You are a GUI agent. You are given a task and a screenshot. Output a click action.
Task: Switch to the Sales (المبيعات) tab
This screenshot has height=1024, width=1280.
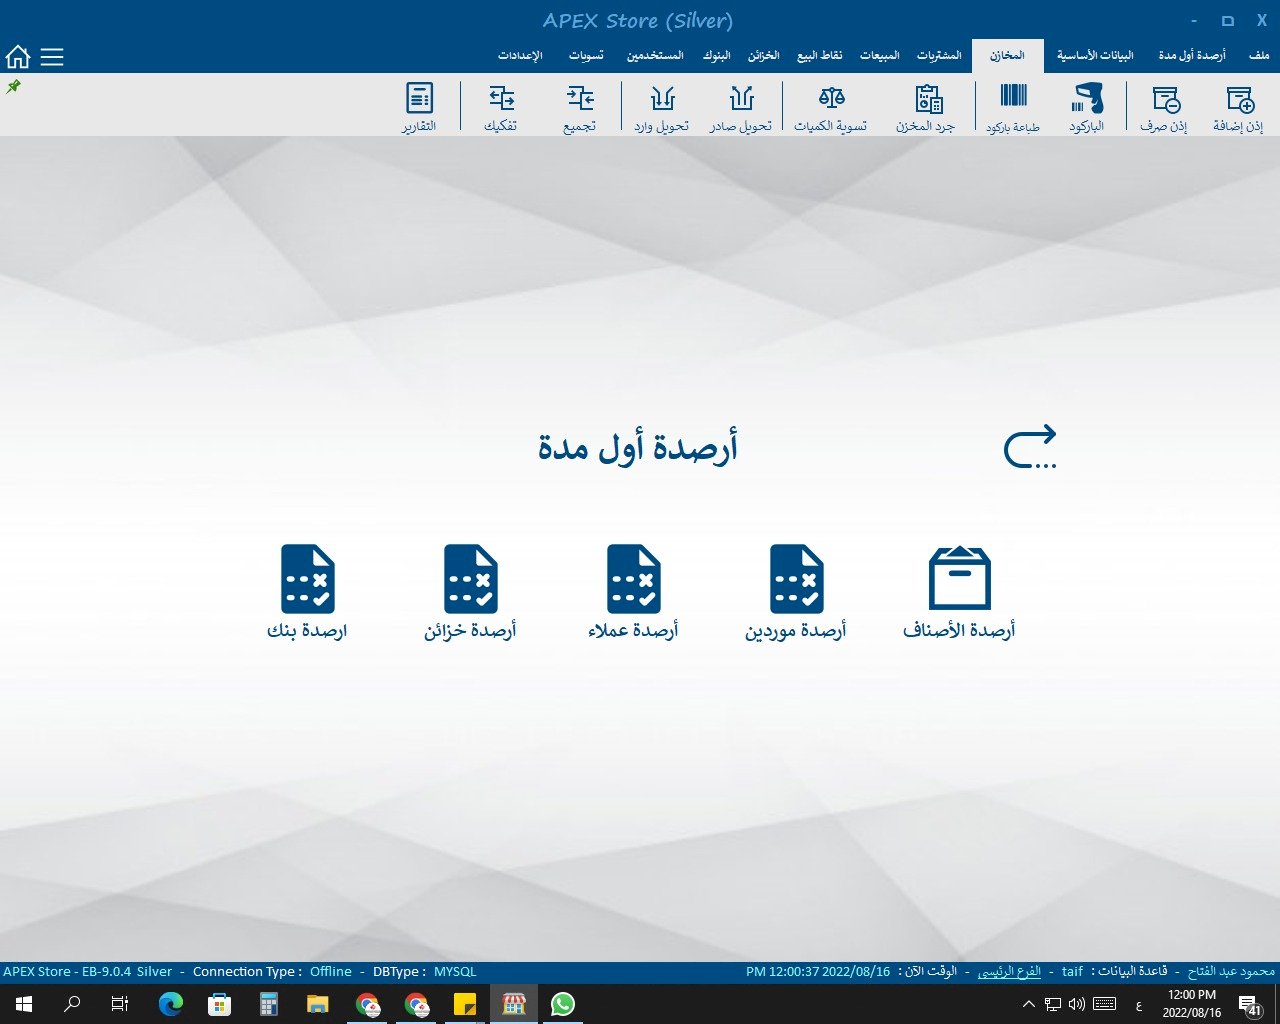(879, 55)
